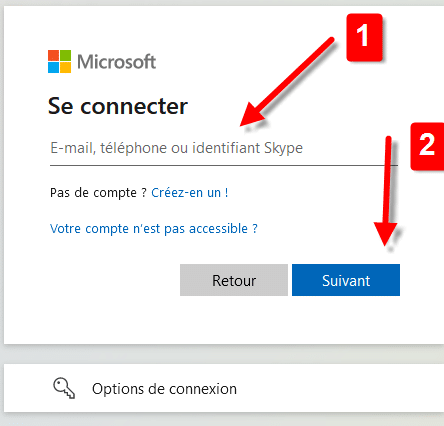Click the Pas de compte ? text
444x426 pixels.
point(98,193)
